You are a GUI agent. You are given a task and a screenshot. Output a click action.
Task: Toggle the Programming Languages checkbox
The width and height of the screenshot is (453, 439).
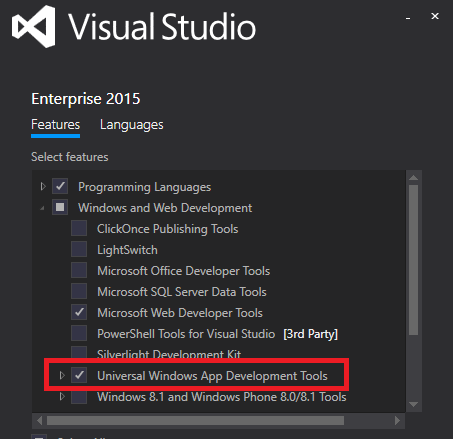pos(60,186)
